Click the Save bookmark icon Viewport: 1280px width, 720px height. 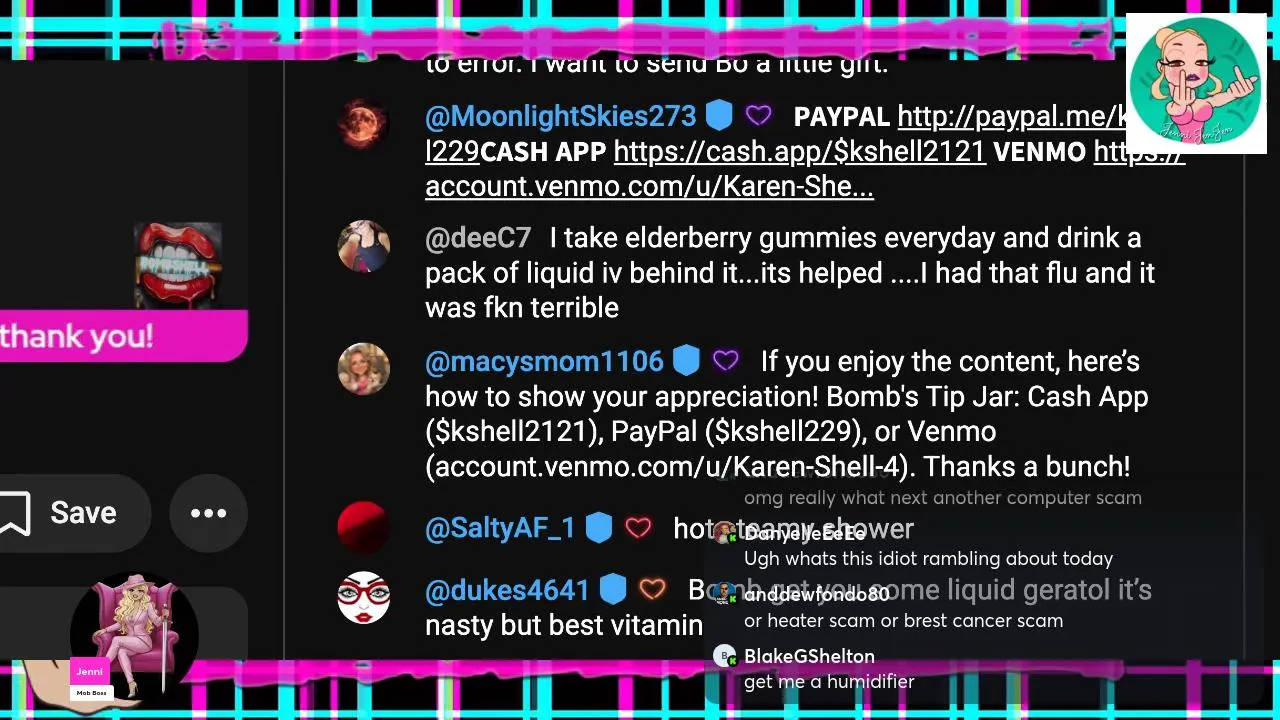tap(14, 513)
